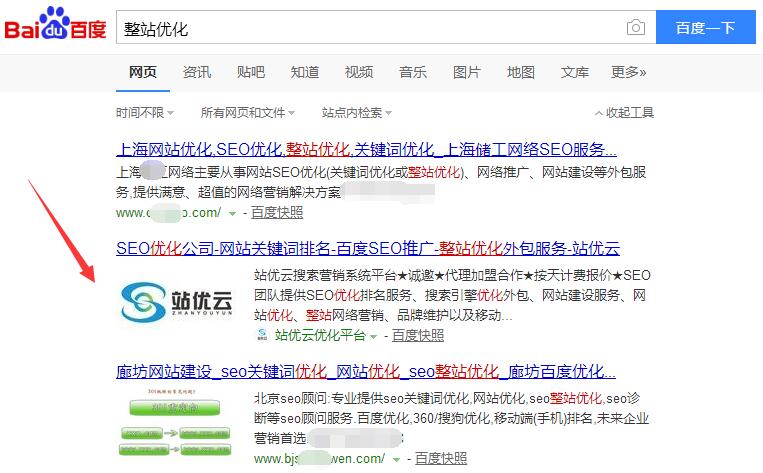Viewport: 763px width, 473px height.
Task: Collapse tools with 收起工具
Action: click(624, 113)
